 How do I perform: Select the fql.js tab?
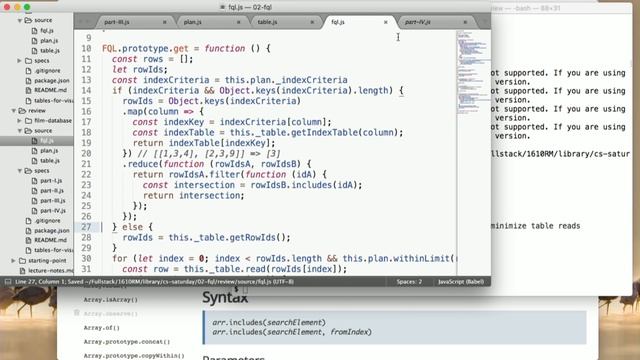tap(338, 22)
